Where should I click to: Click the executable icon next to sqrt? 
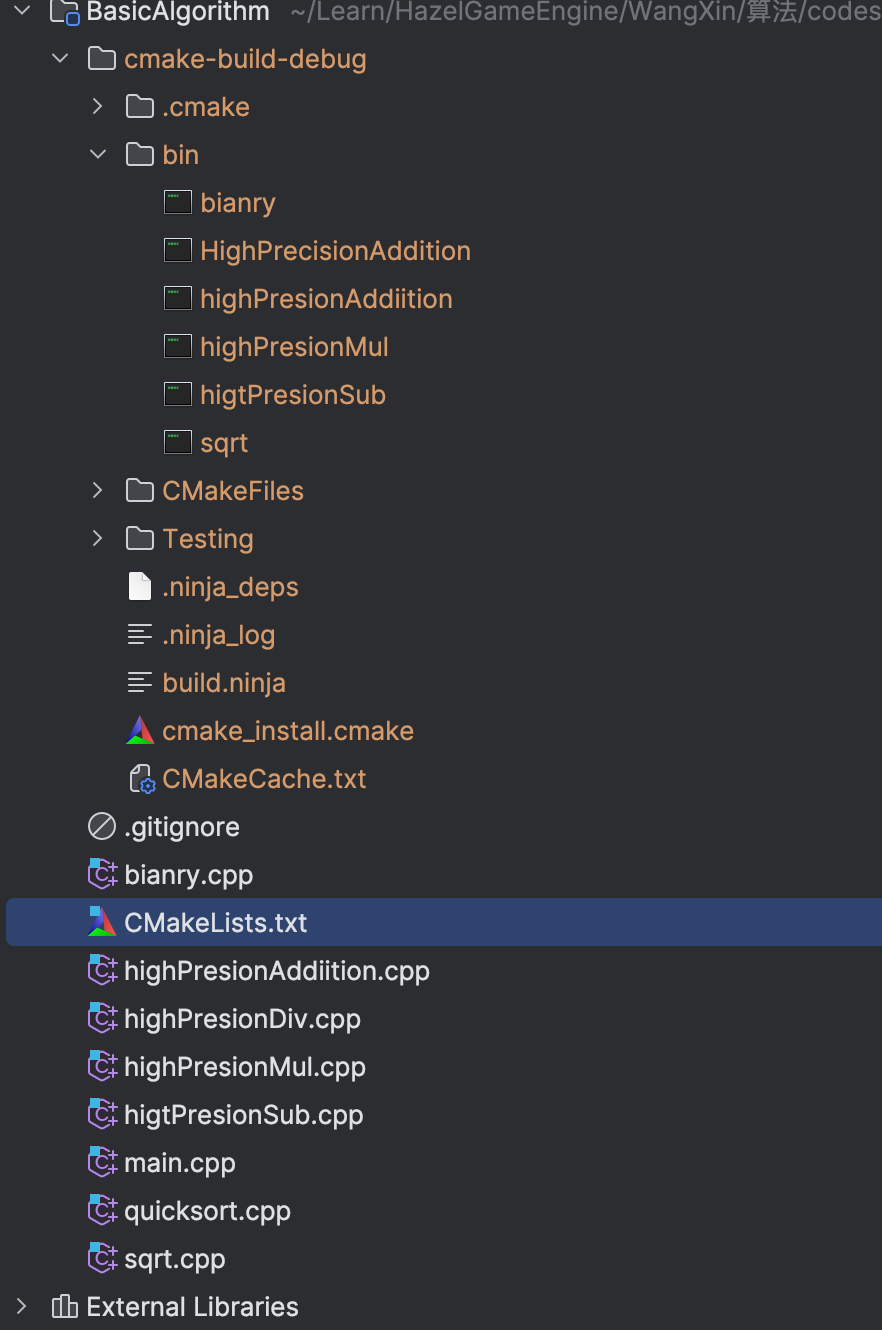point(178,443)
